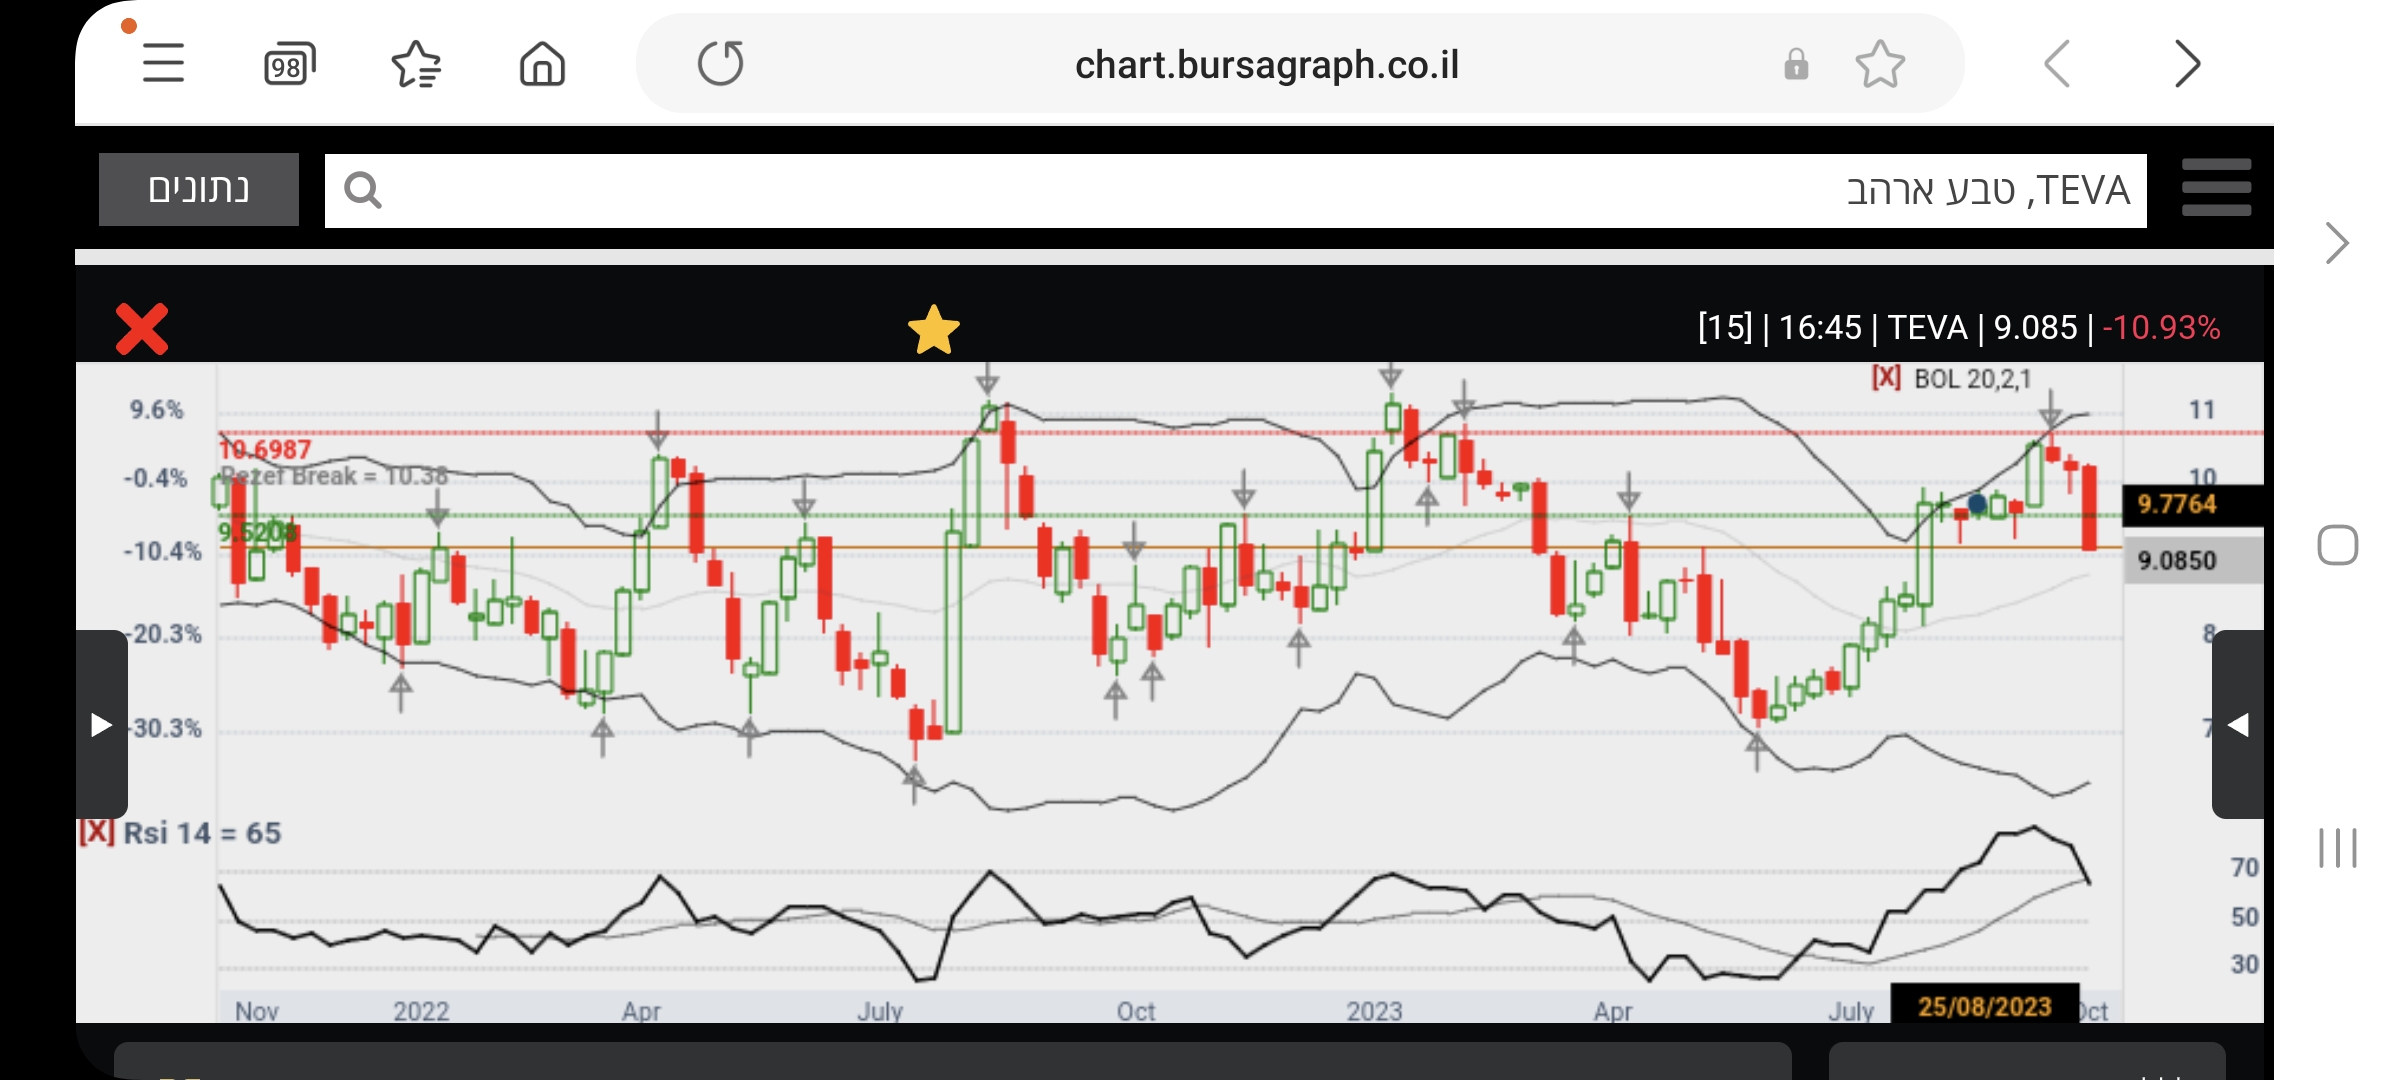This screenshot has height=1080, width=2400.
Task: Click the 25/08/2023 date marker on the timeline
Action: tap(1984, 1006)
